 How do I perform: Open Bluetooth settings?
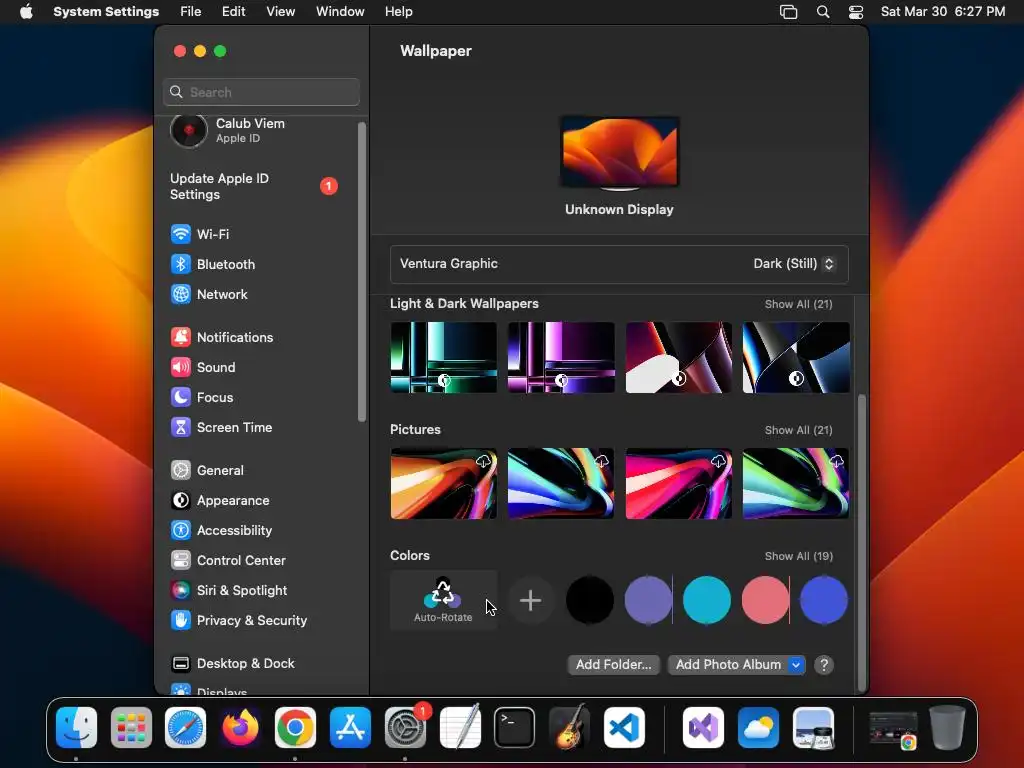pyautogui.click(x=213, y=264)
